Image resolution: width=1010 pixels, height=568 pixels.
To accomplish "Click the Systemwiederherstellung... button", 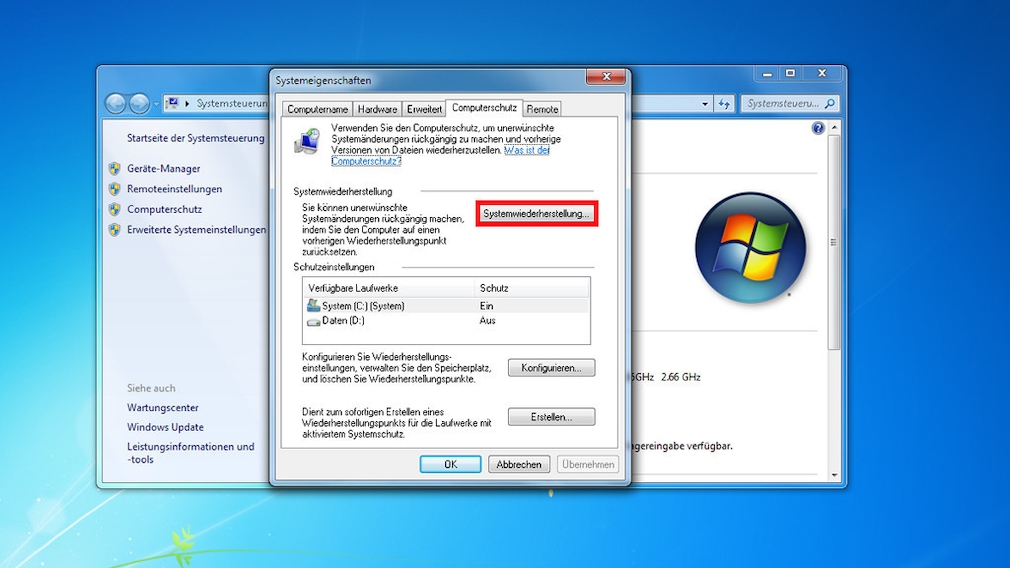I will 537,213.
